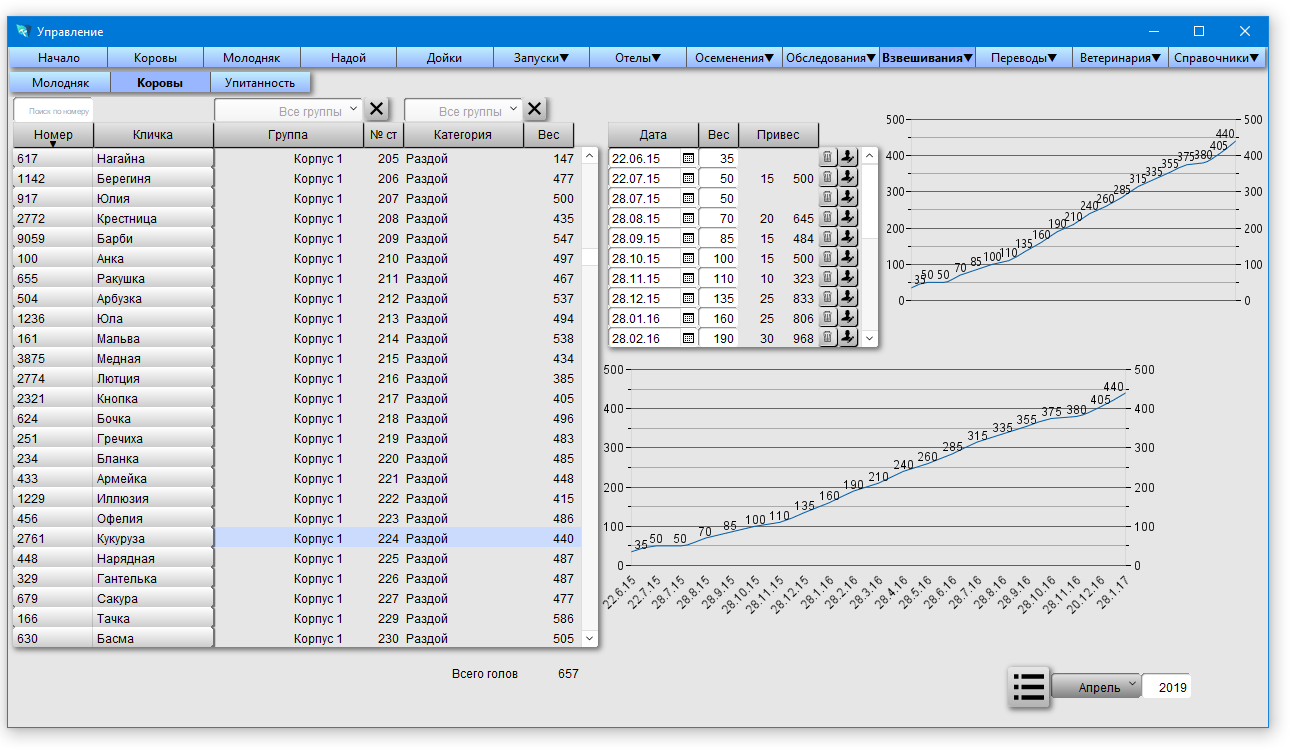
Task: Click stamp icon for 22.06.15 row
Action: pos(848,158)
